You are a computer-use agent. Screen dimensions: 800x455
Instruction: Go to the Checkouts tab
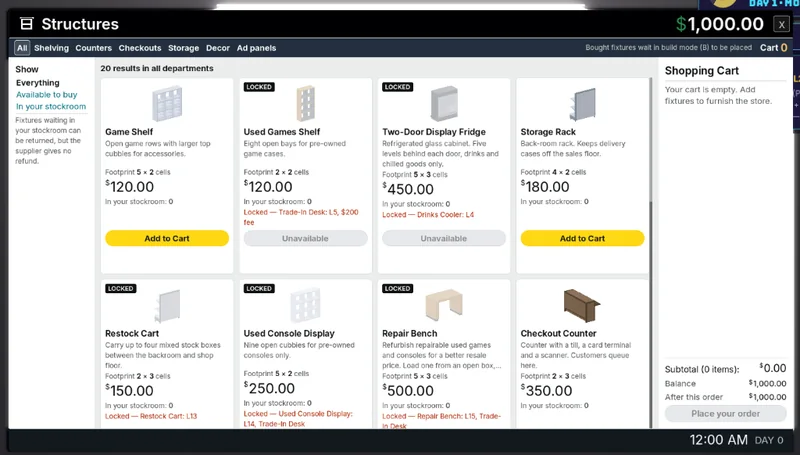point(140,48)
